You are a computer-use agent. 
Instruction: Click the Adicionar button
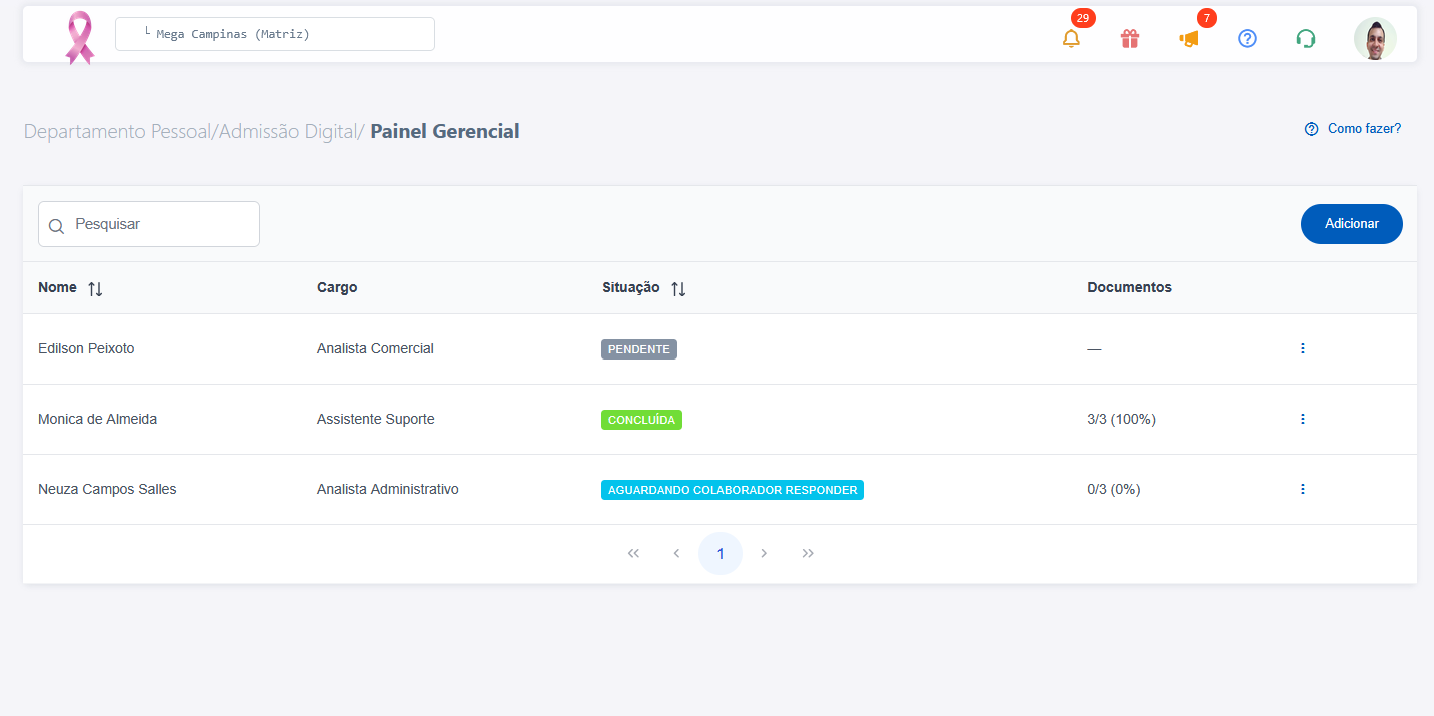(1352, 224)
